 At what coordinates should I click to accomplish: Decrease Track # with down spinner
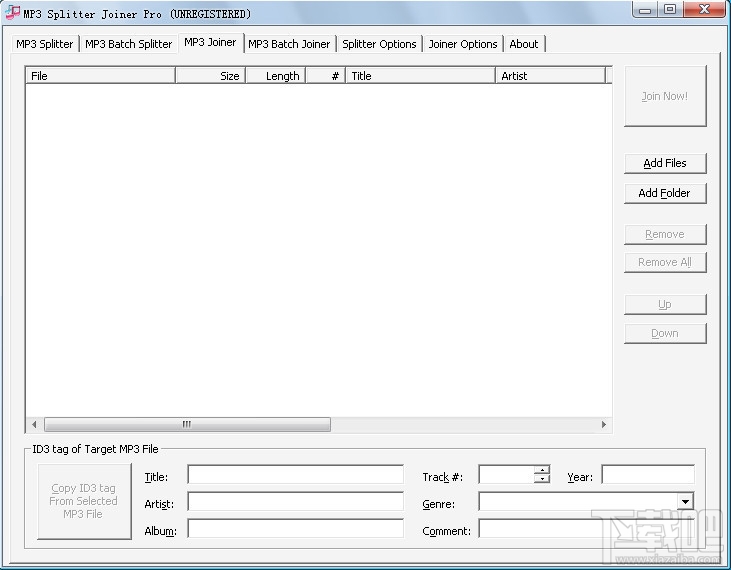coord(542,479)
